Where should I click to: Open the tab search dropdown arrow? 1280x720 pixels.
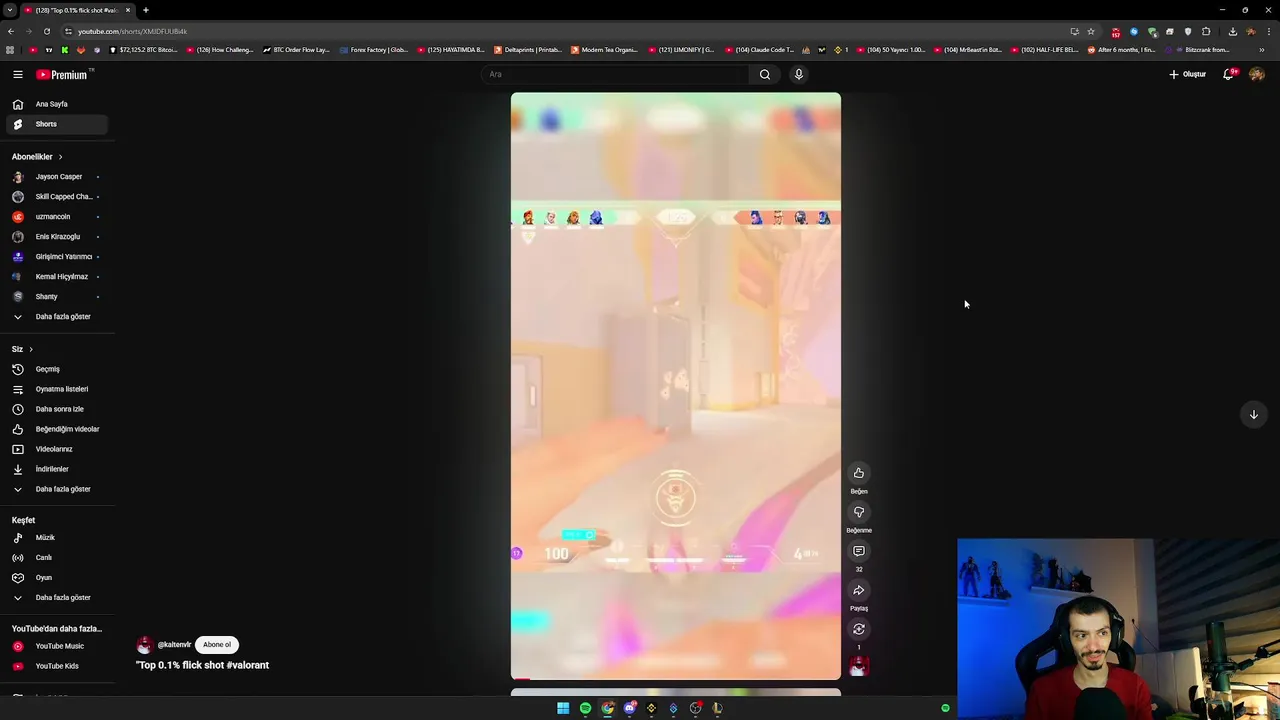[x=10, y=10]
